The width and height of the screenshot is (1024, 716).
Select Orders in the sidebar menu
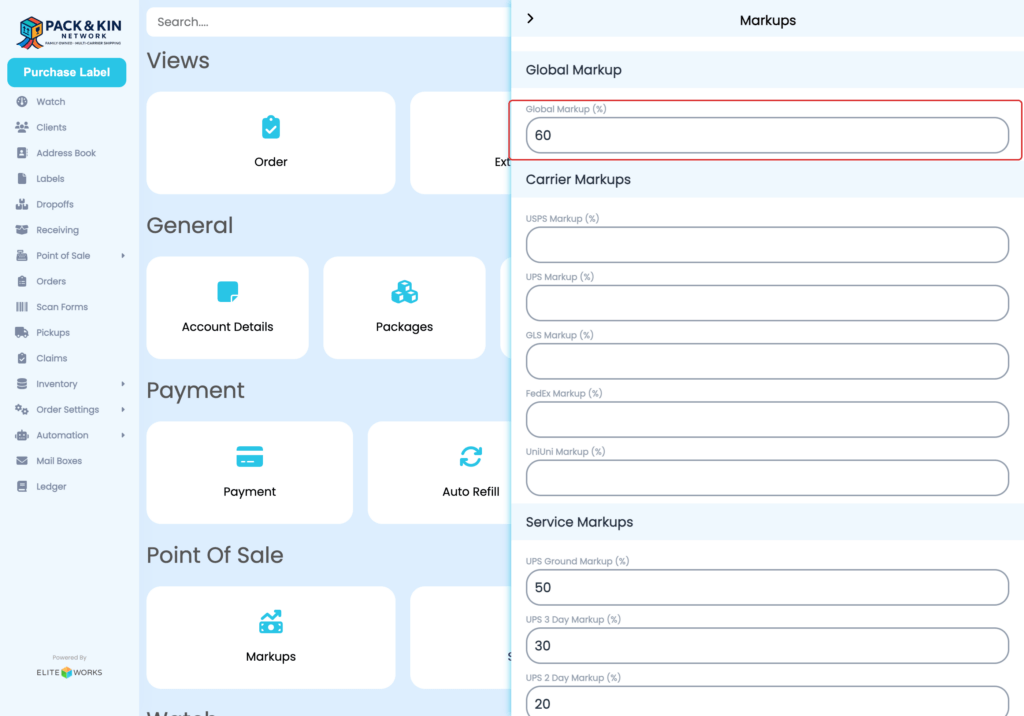pos(22,281)
